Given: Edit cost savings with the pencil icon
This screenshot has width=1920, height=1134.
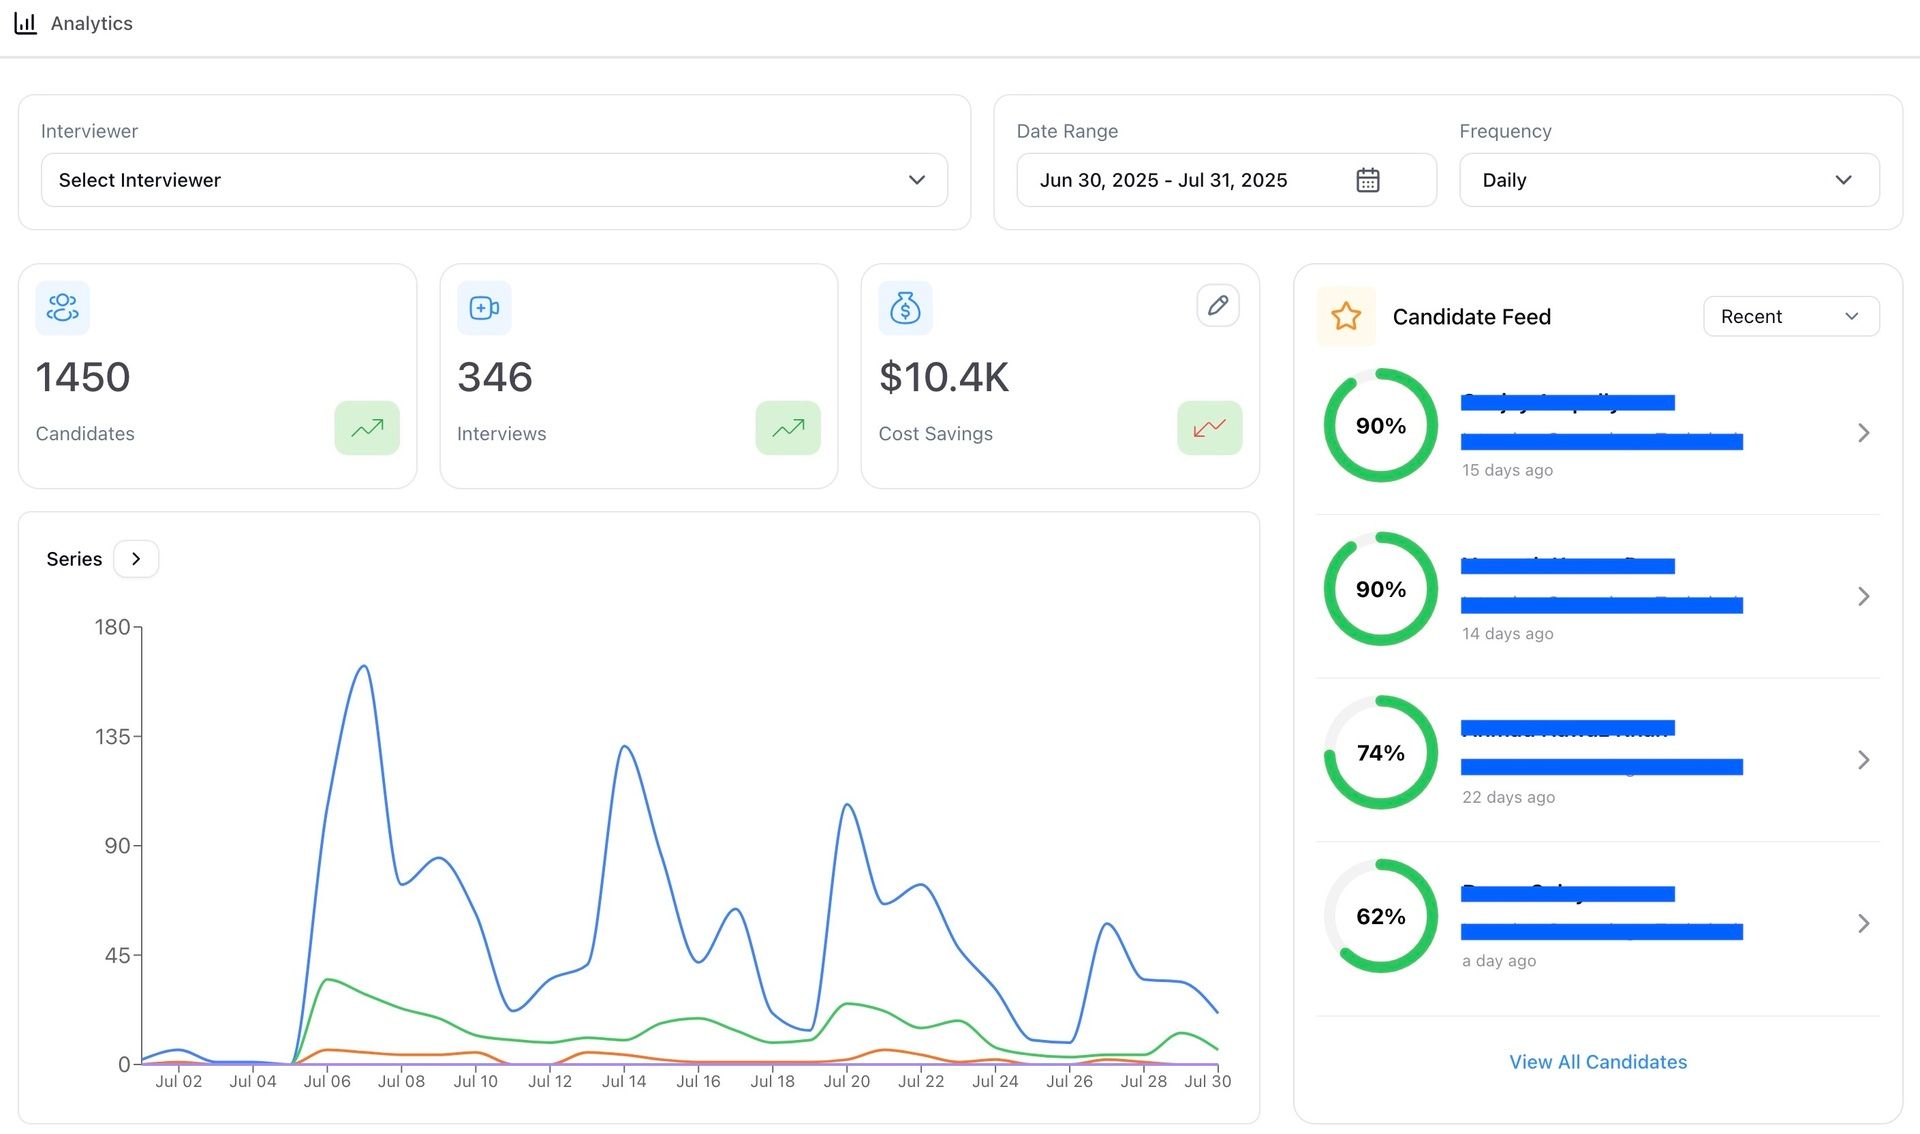Looking at the screenshot, I should tap(1217, 305).
